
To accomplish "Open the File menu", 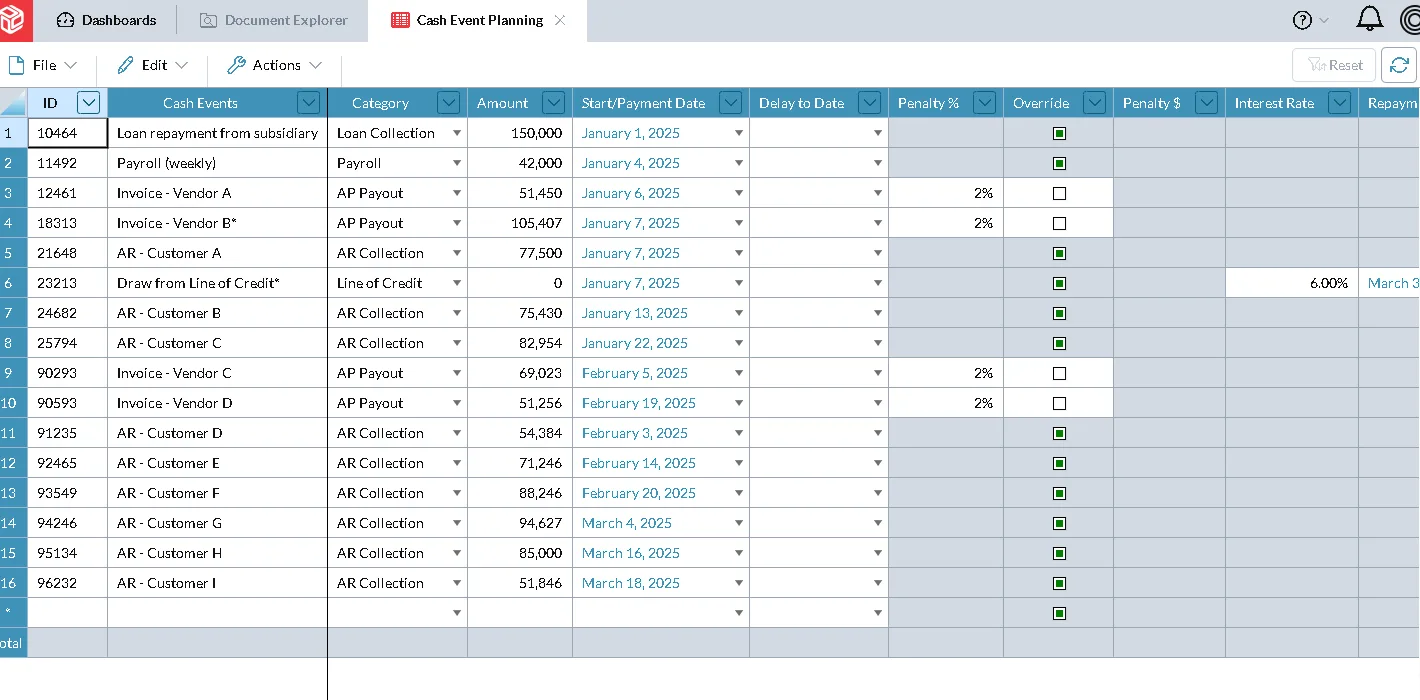I will pos(43,65).
